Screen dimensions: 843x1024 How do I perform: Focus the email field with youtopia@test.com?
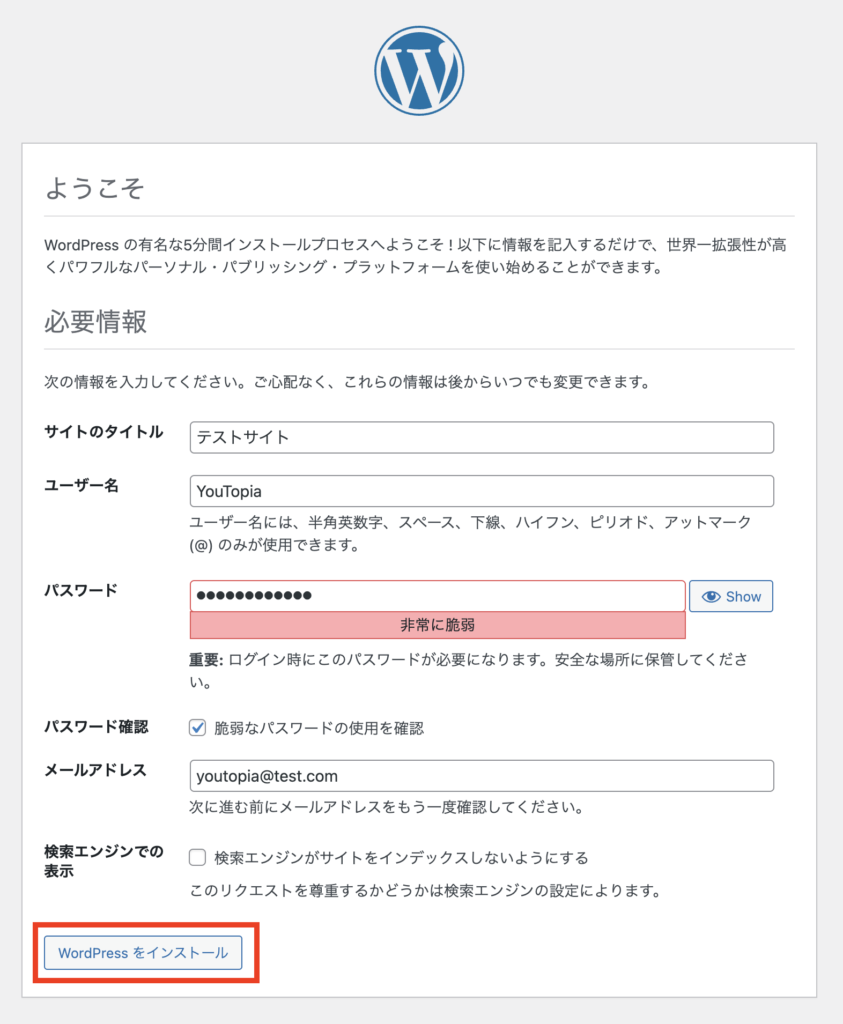(482, 776)
